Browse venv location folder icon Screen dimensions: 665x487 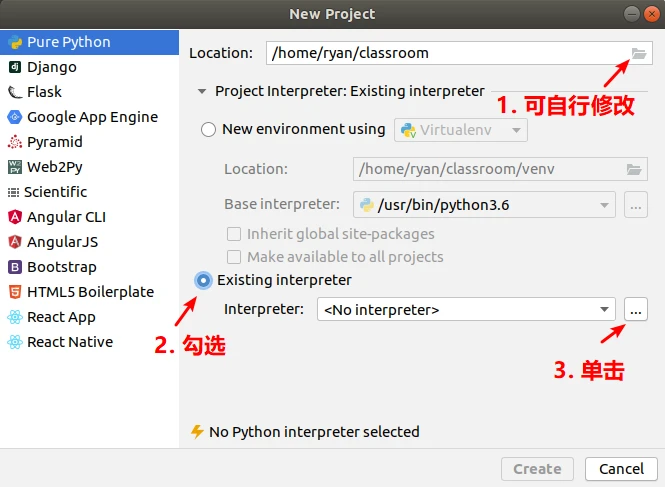[634, 170]
